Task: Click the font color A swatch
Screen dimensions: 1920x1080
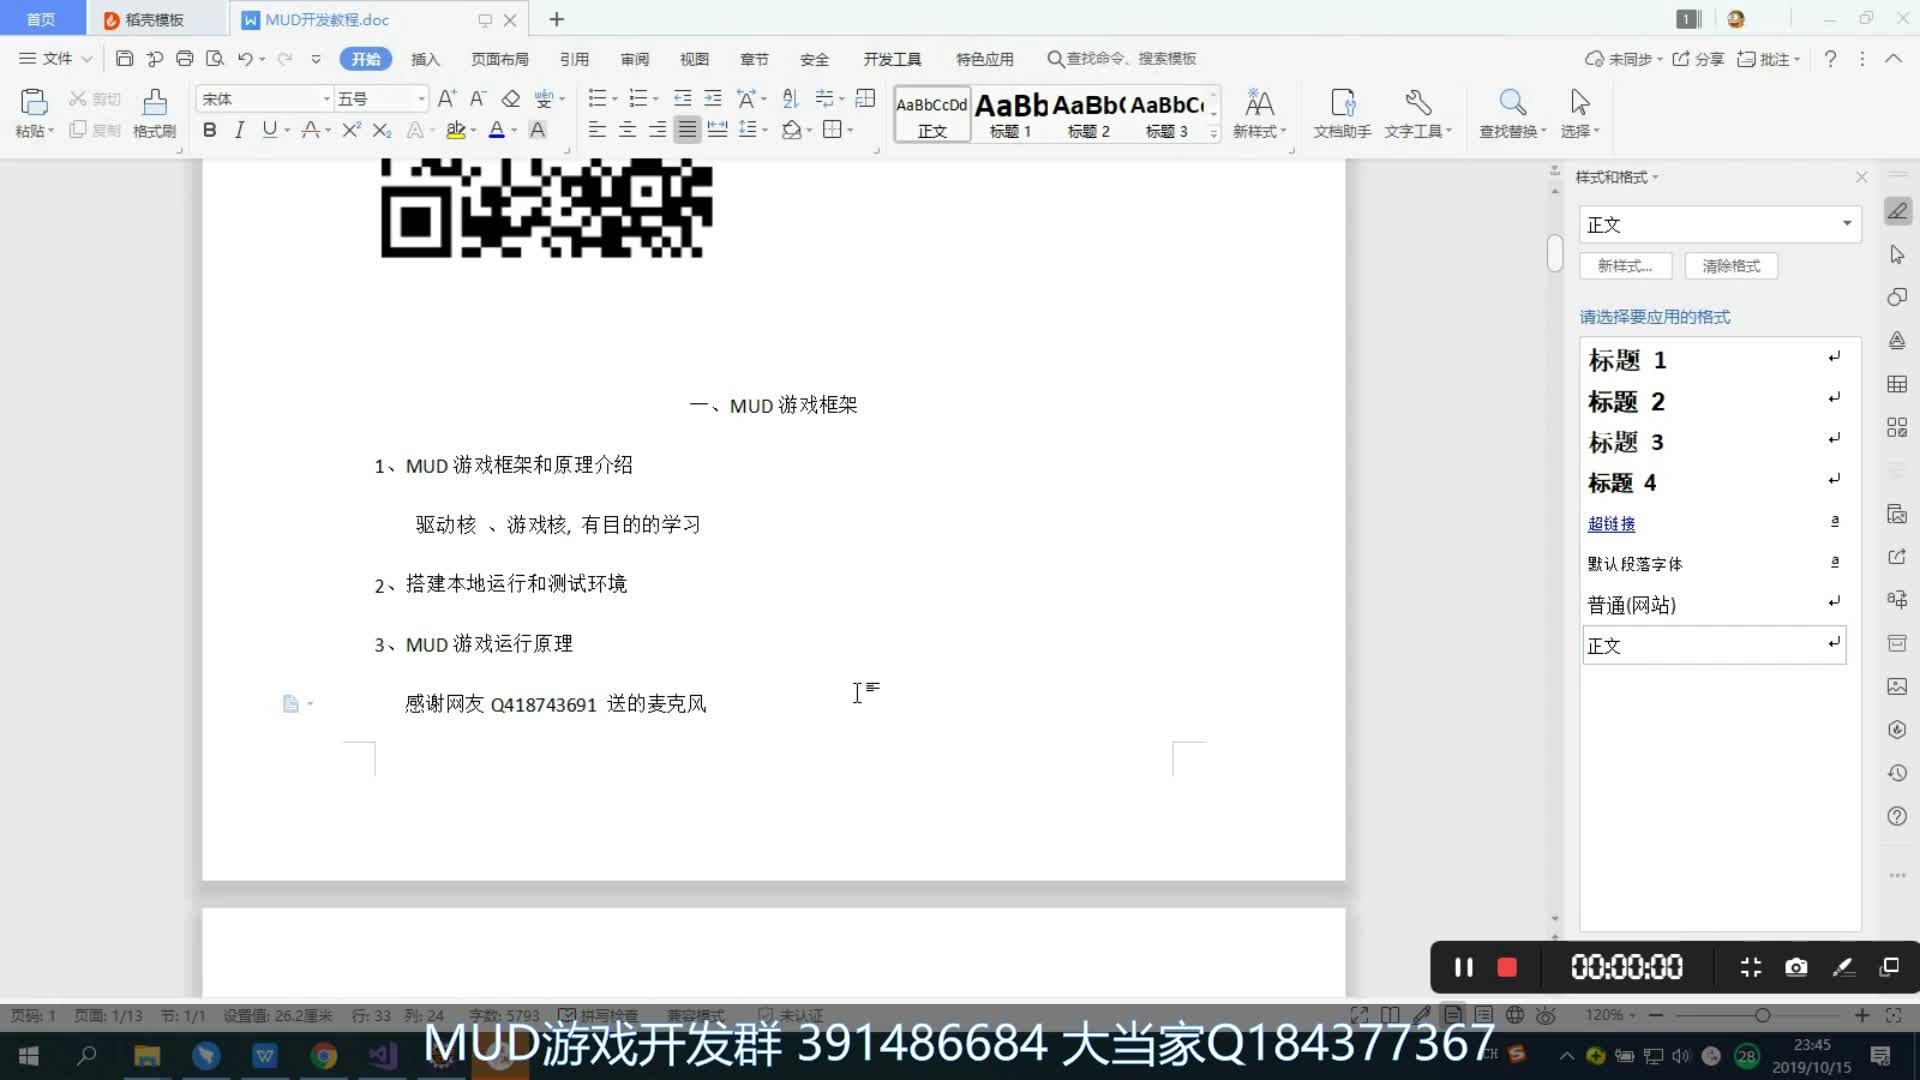Action: coord(496,130)
